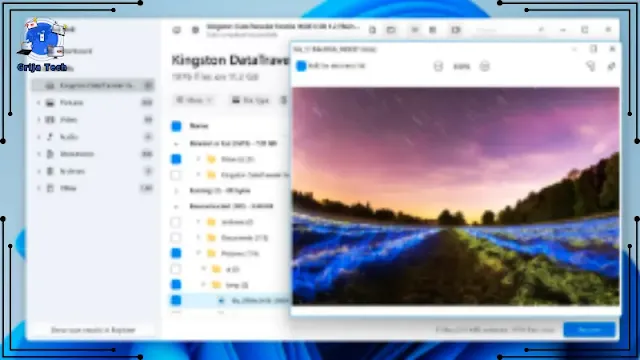
Task: Check the Documents folder checkbox
Action: pyautogui.click(x=176, y=238)
